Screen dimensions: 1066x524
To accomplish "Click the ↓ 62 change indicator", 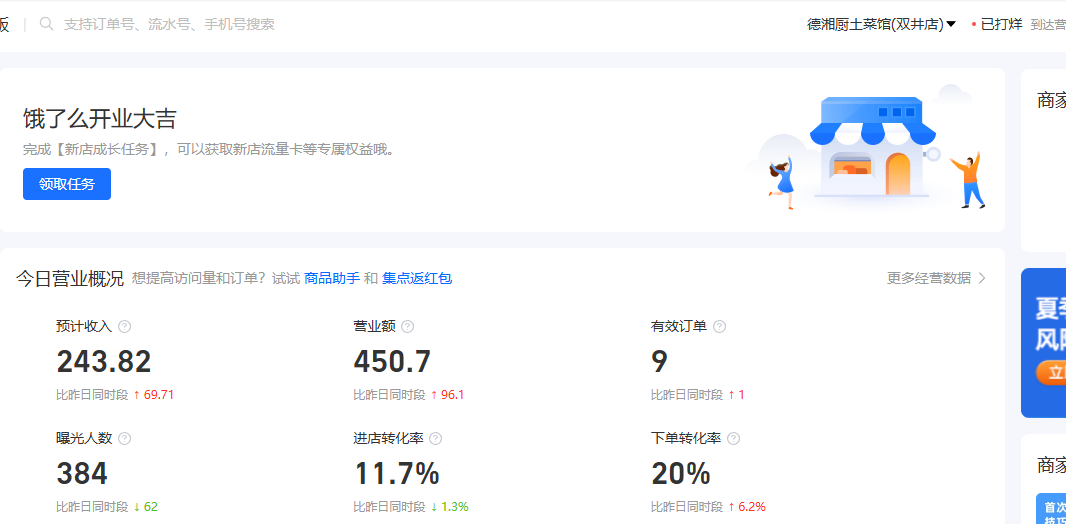I will (145, 507).
